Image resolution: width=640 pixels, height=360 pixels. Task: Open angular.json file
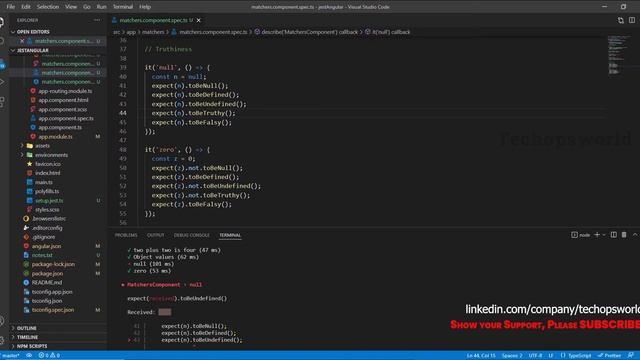click(47, 246)
